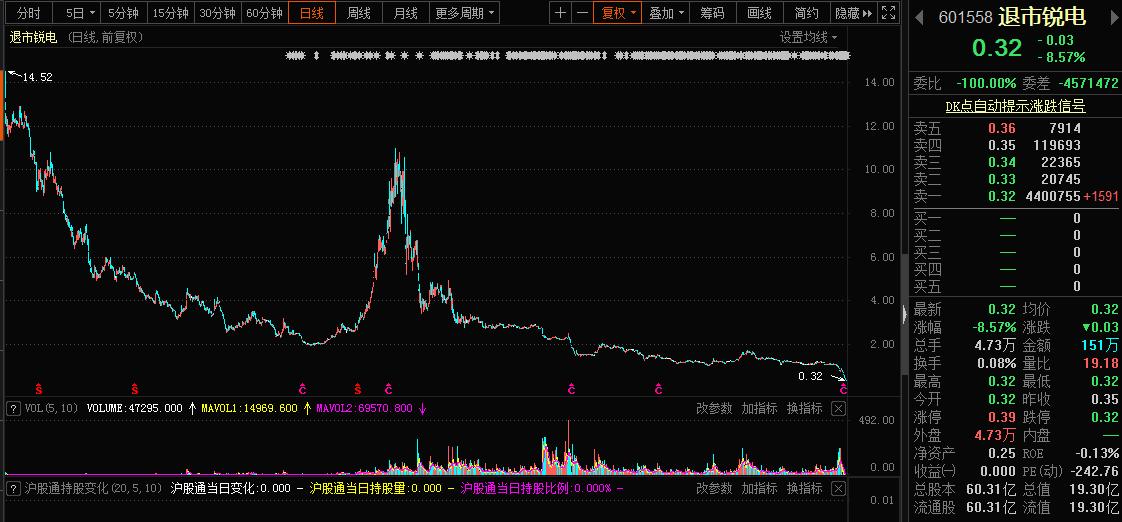Select 卖三 row priced 0.34
This screenshot has width=1122, height=522.
1015,163
